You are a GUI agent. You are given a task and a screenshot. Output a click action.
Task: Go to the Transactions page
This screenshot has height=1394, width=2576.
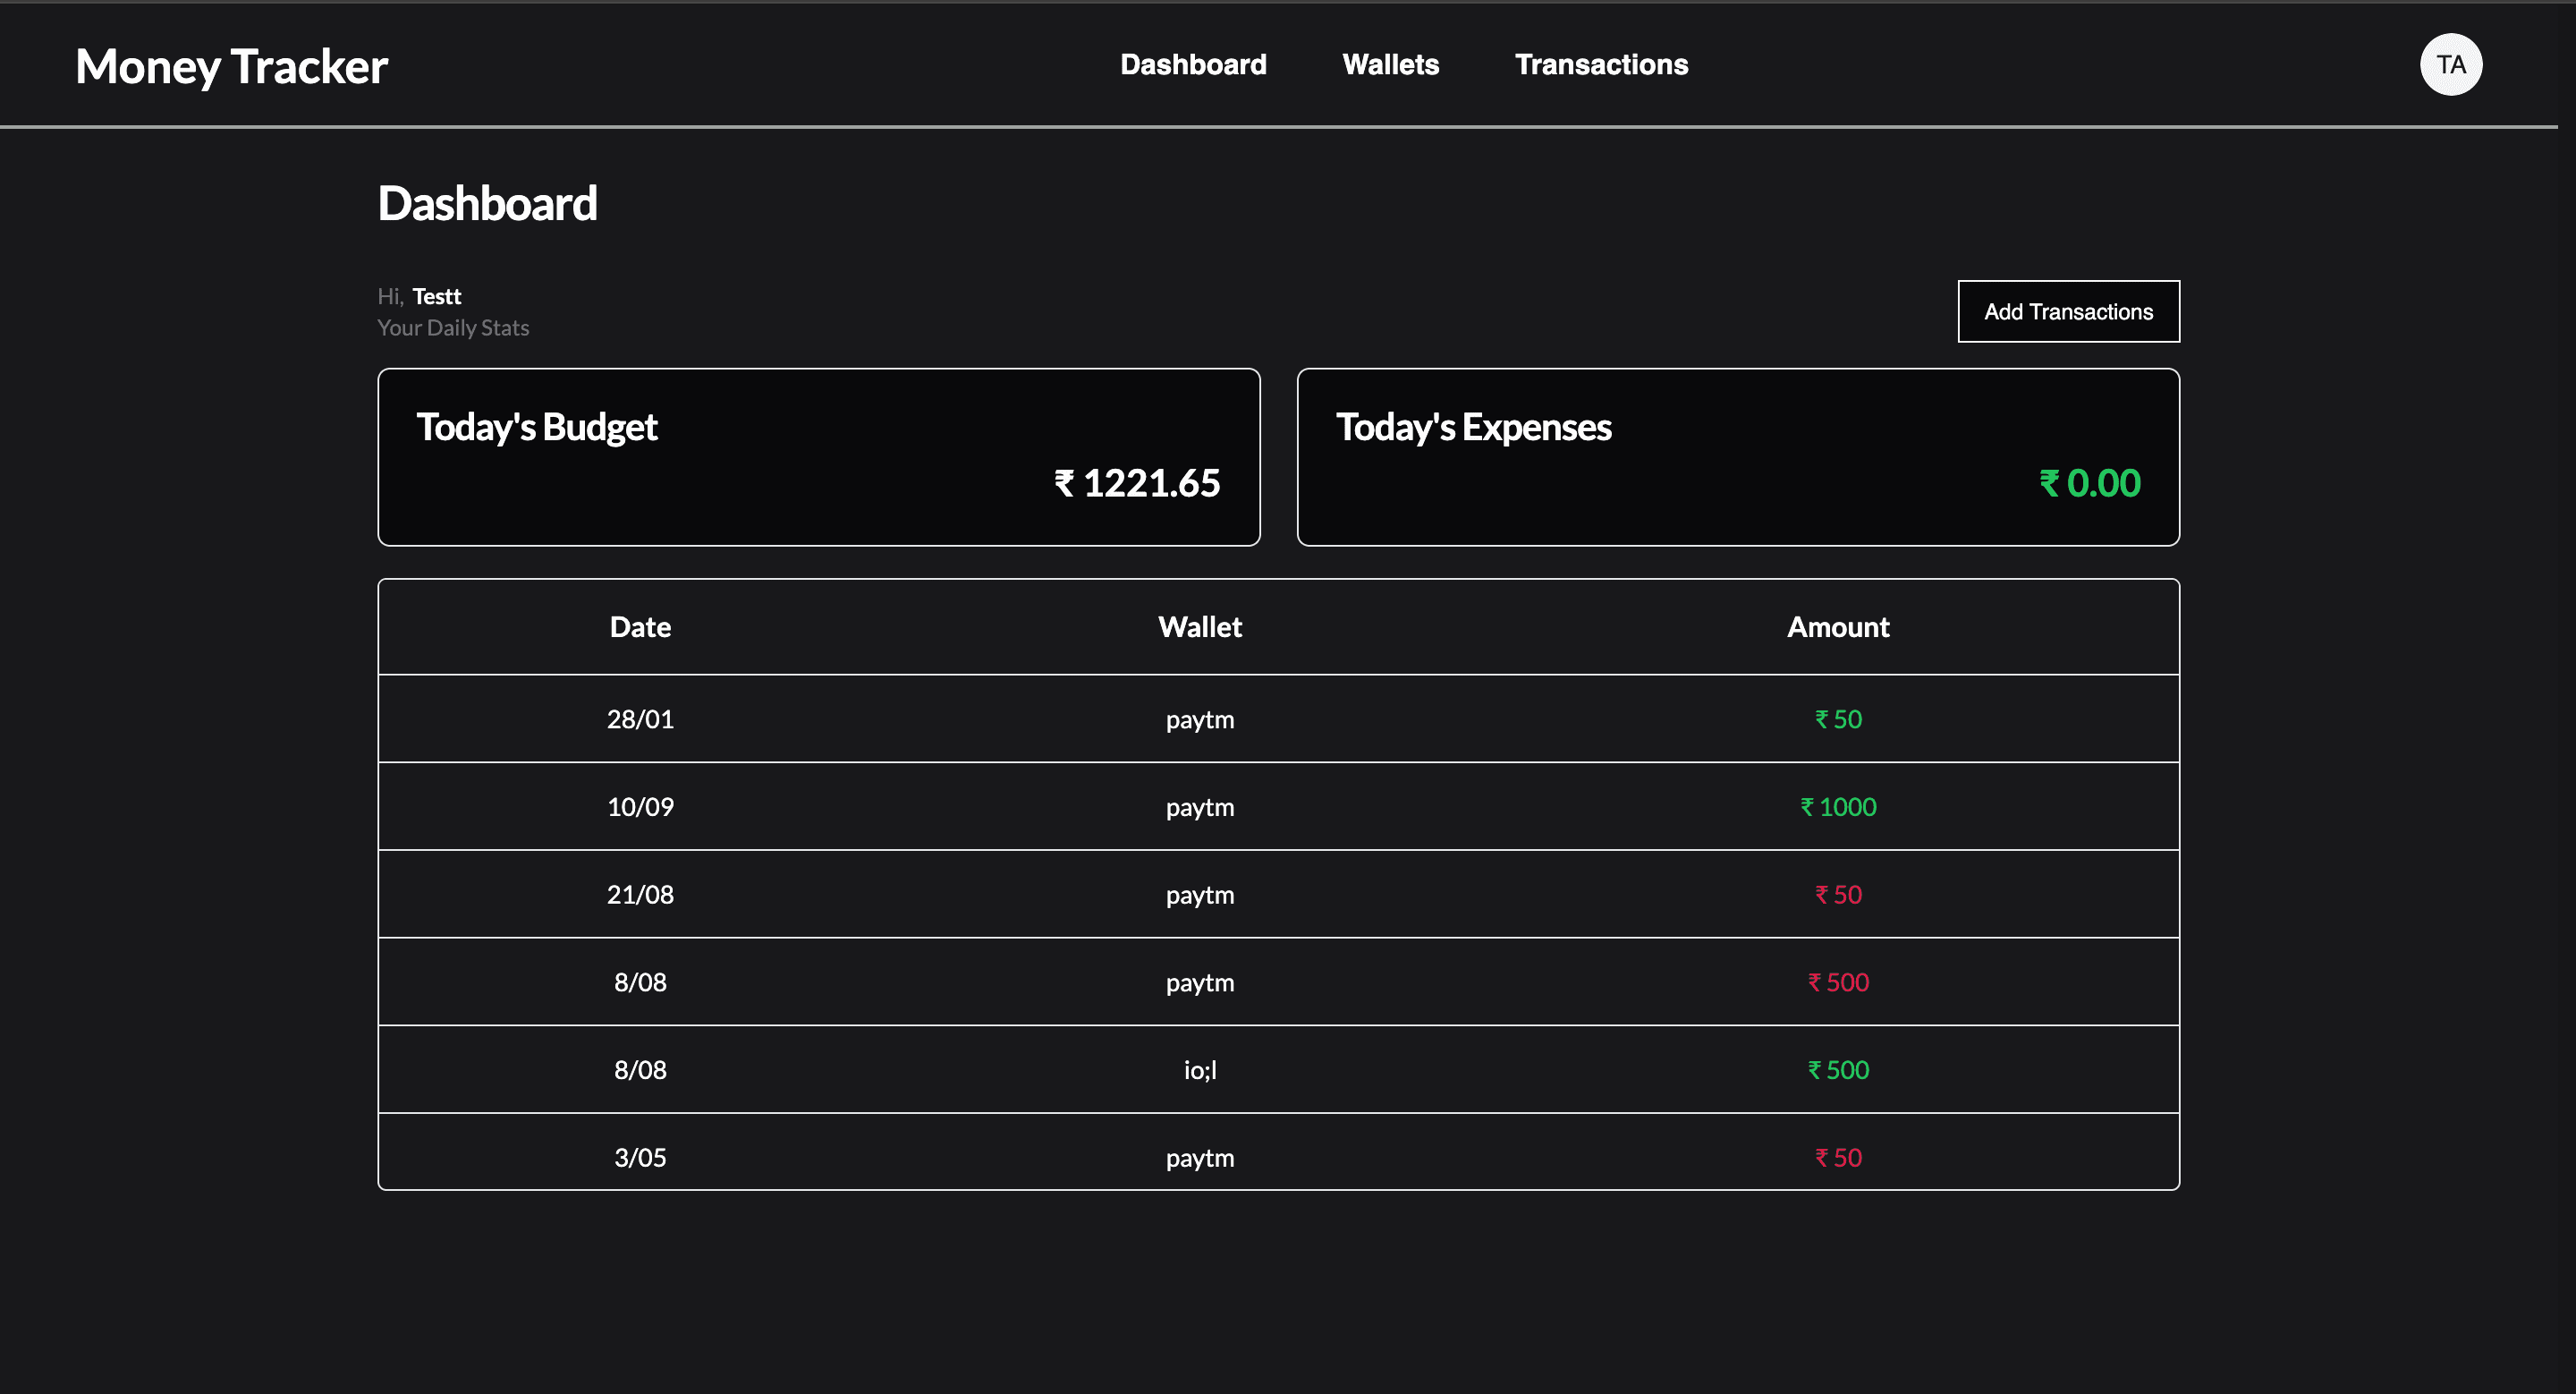tap(1601, 64)
